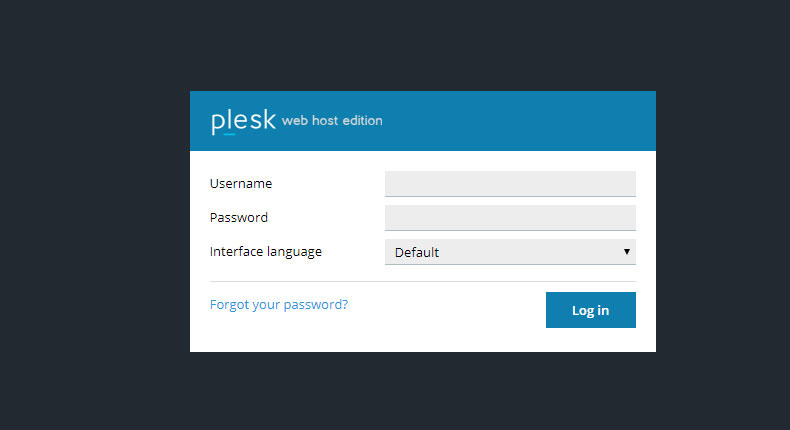Click the Username label
This screenshot has width=790, height=430.
tap(241, 184)
